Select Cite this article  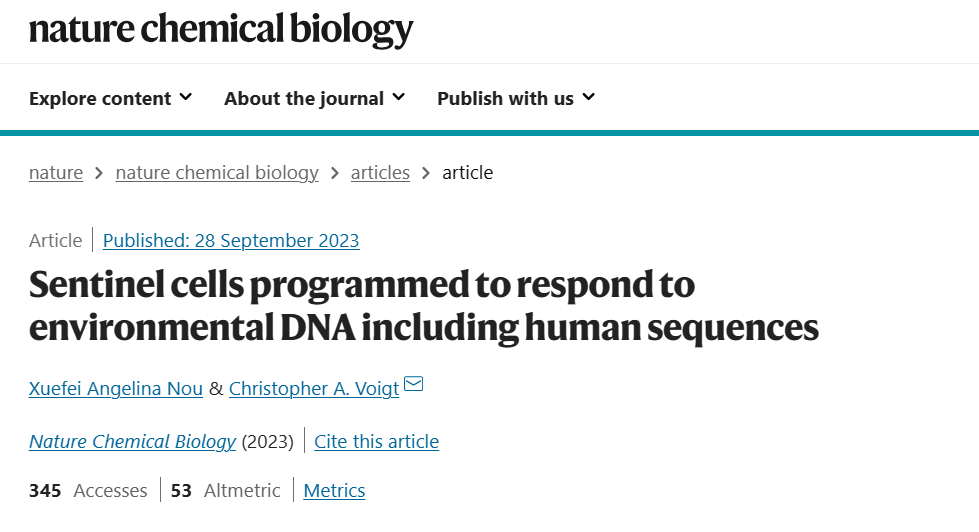pos(376,441)
